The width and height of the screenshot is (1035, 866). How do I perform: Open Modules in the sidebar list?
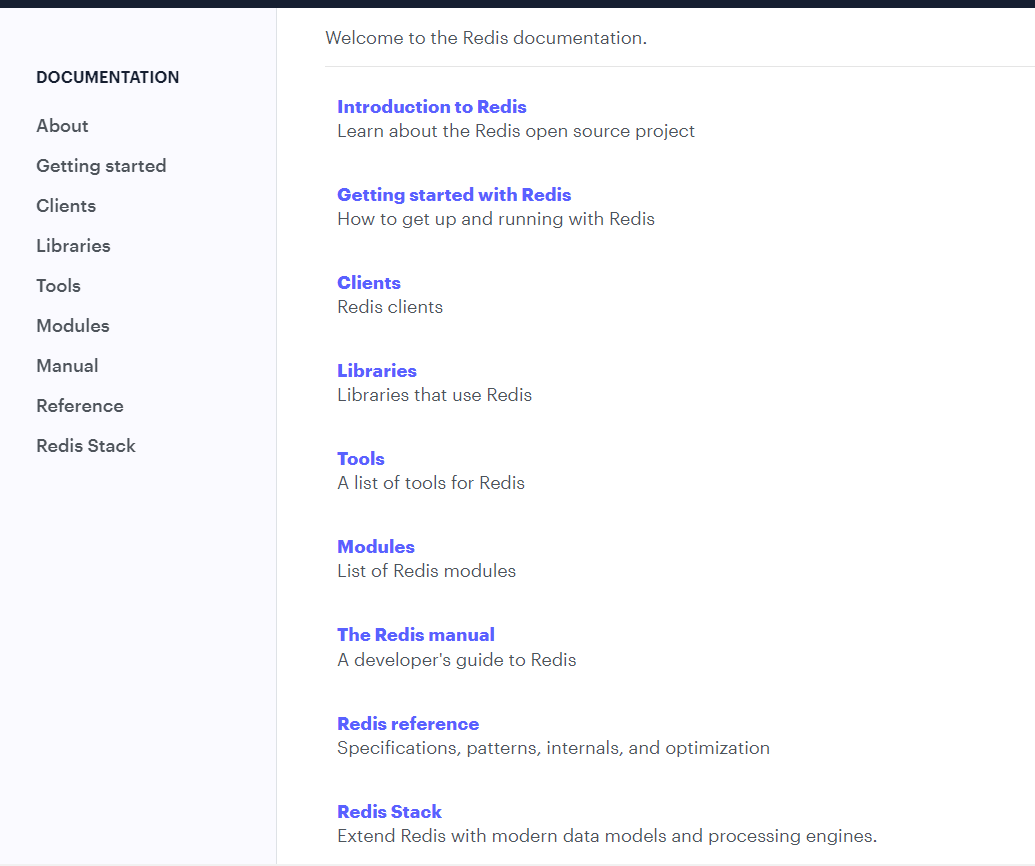pos(73,325)
